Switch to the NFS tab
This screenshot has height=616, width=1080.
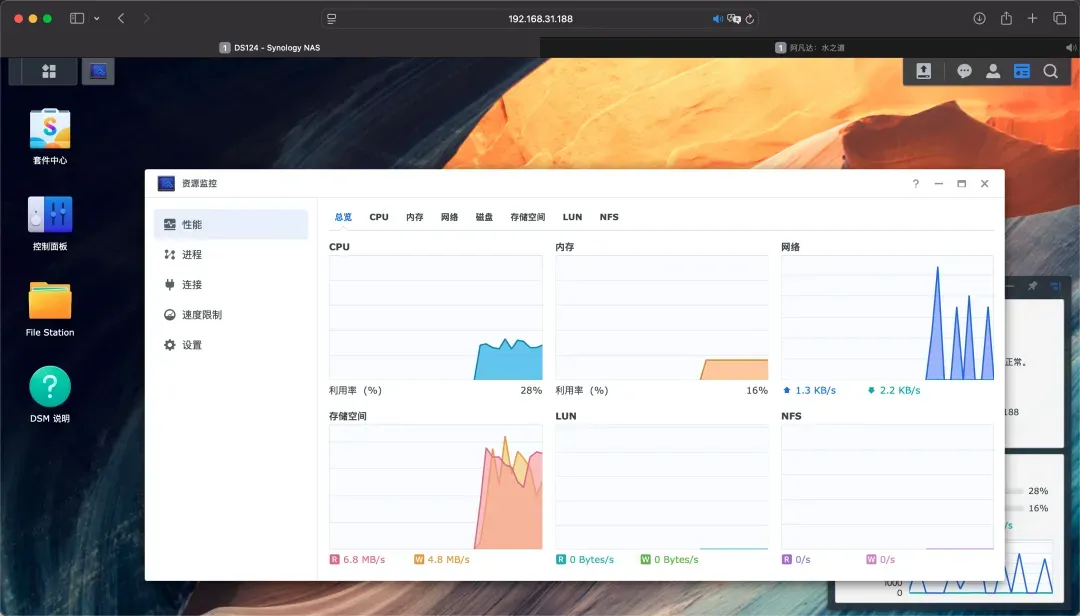click(x=609, y=217)
